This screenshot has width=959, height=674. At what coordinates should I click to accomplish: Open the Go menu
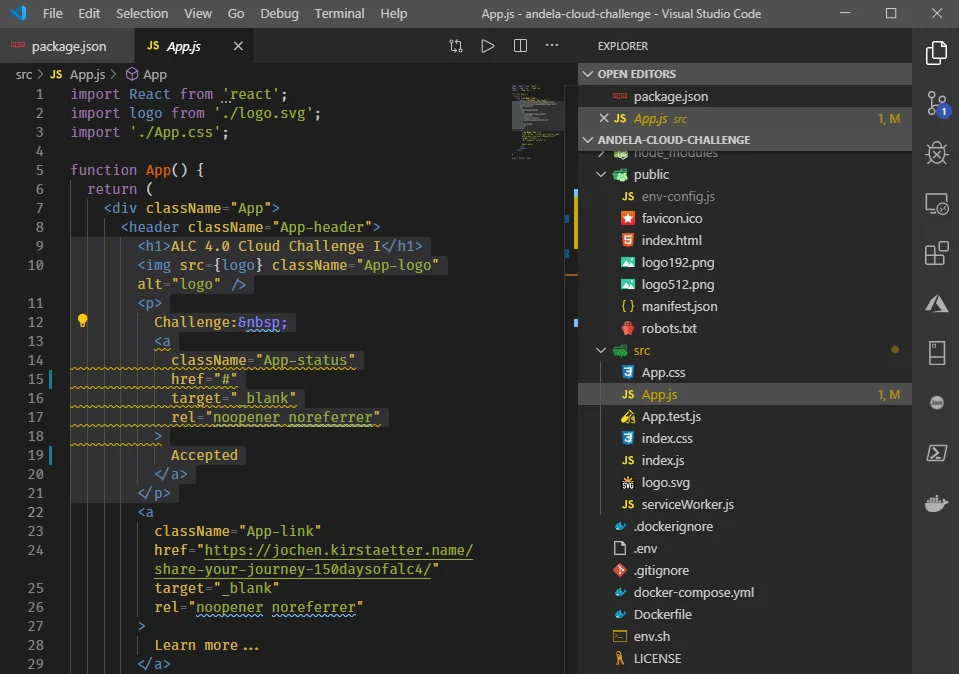[235, 13]
